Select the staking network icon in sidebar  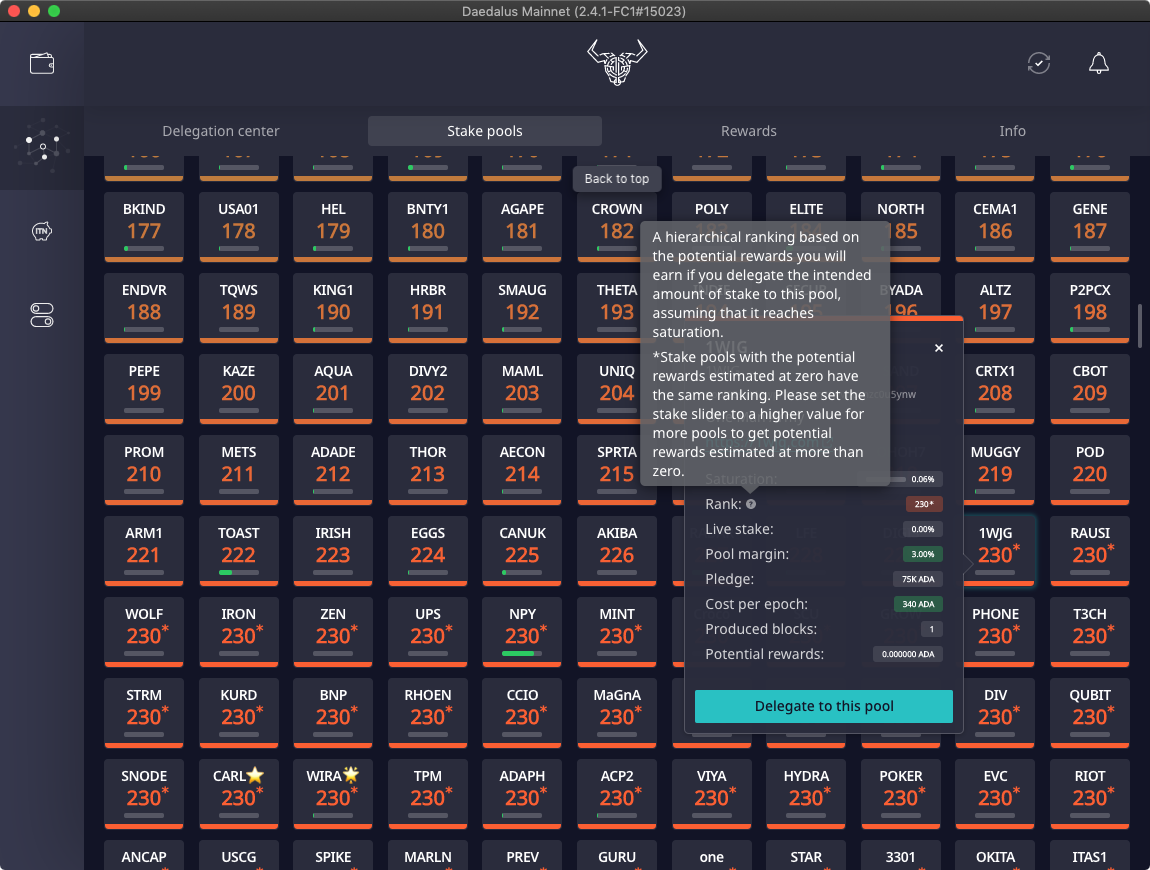click(x=42, y=147)
